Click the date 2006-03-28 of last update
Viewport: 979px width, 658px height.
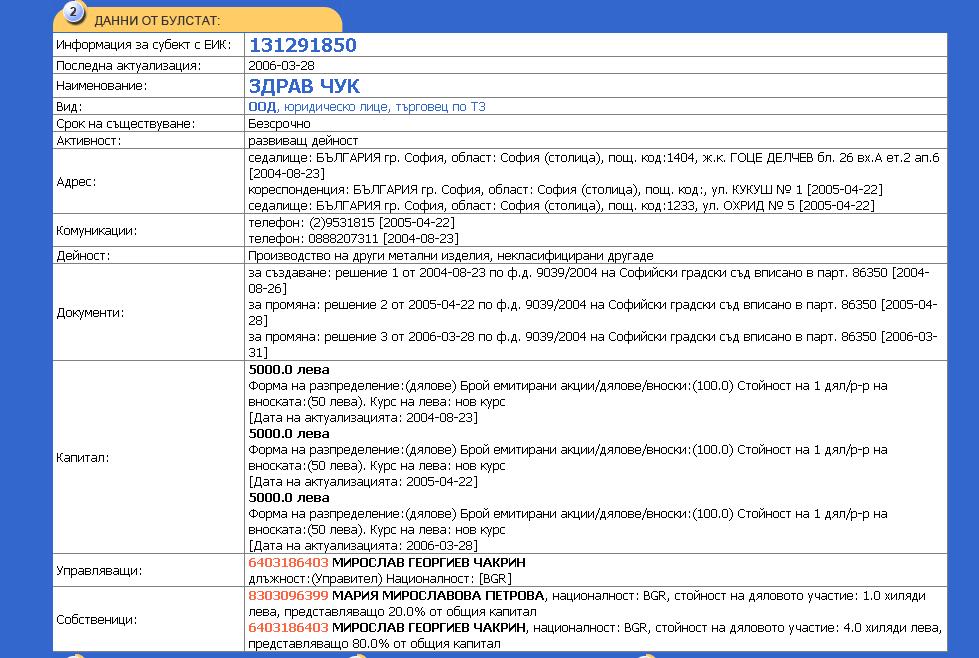point(281,66)
